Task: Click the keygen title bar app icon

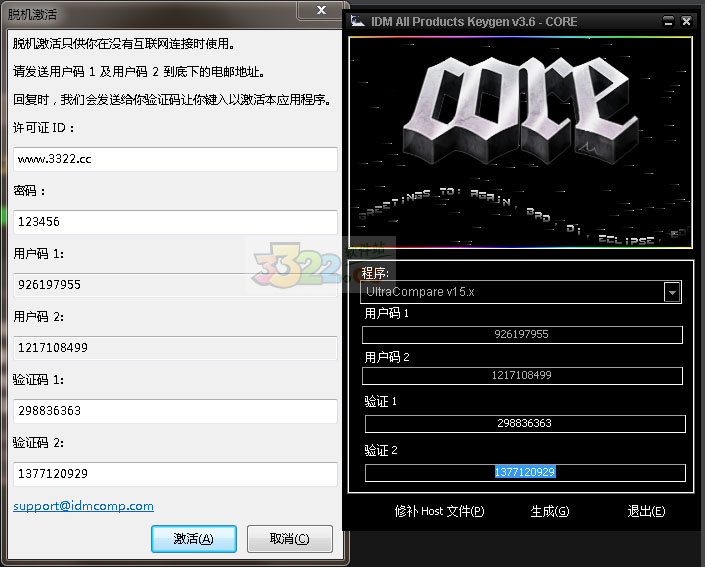Action: point(358,21)
